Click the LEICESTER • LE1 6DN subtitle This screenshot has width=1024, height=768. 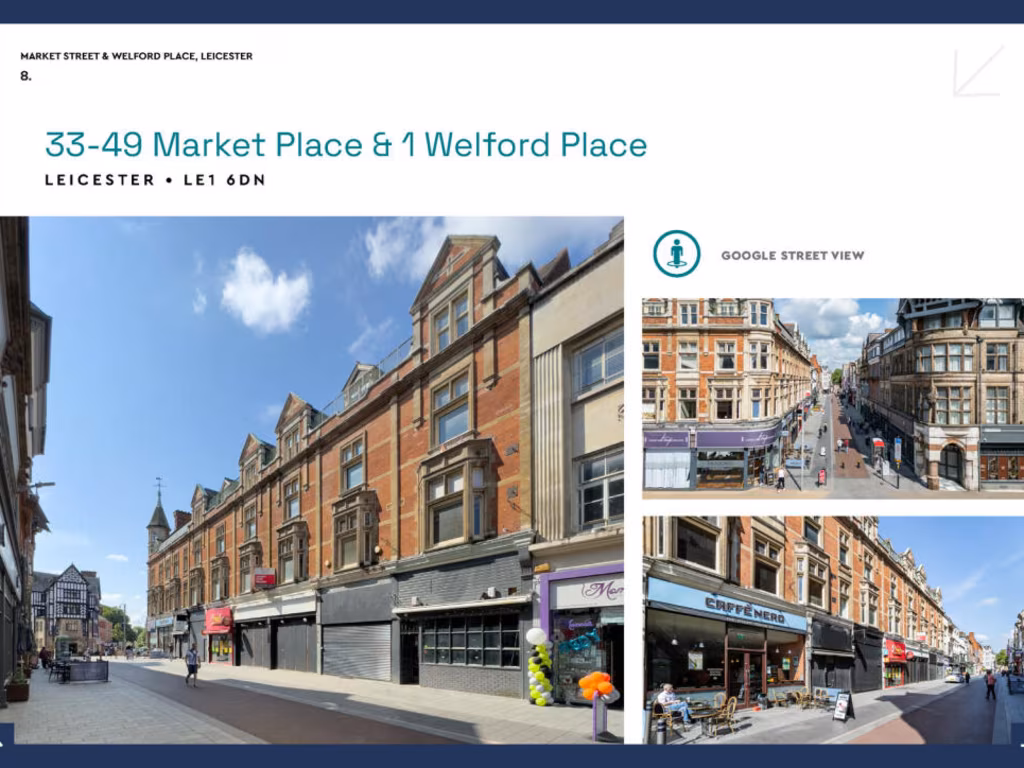(x=154, y=181)
